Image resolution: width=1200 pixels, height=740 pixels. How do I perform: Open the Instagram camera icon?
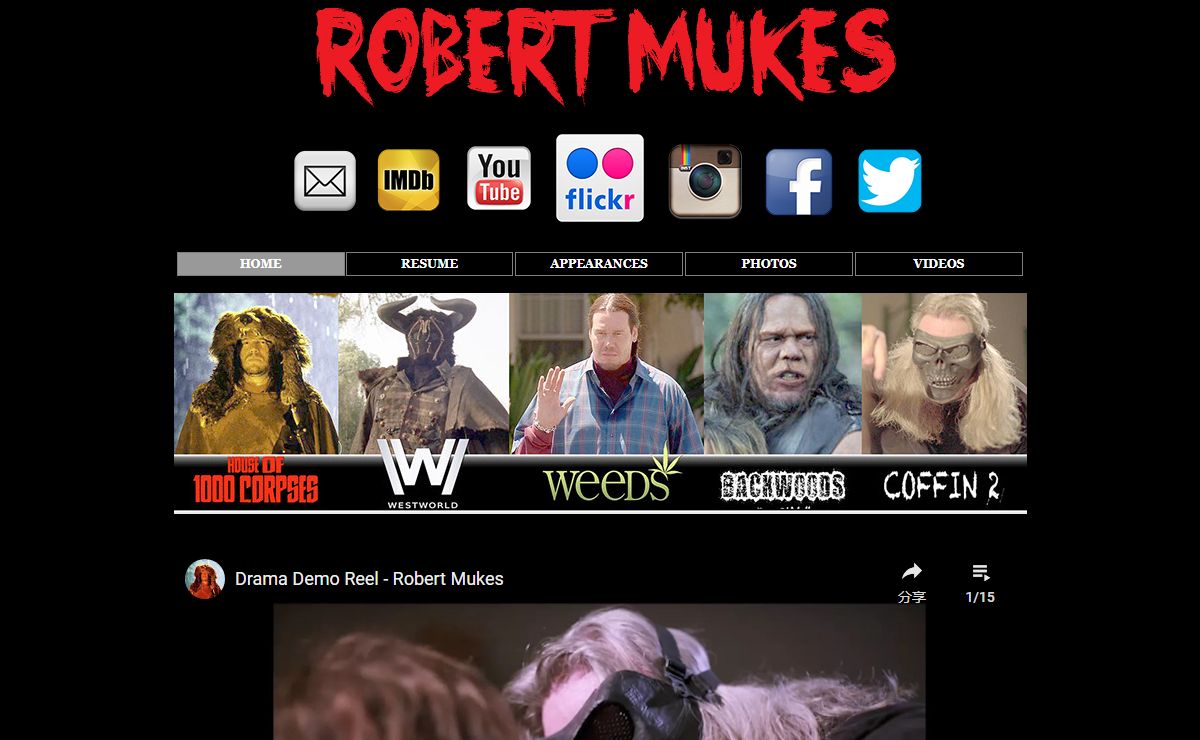click(705, 181)
